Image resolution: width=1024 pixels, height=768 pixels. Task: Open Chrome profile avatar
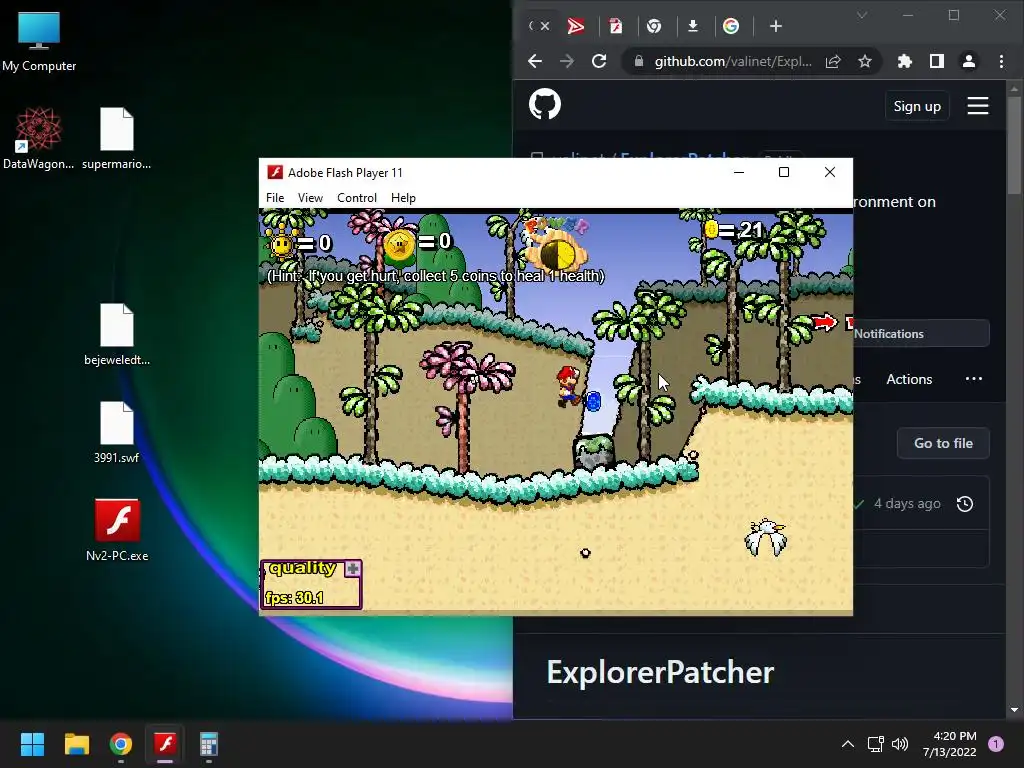[x=969, y=61]
